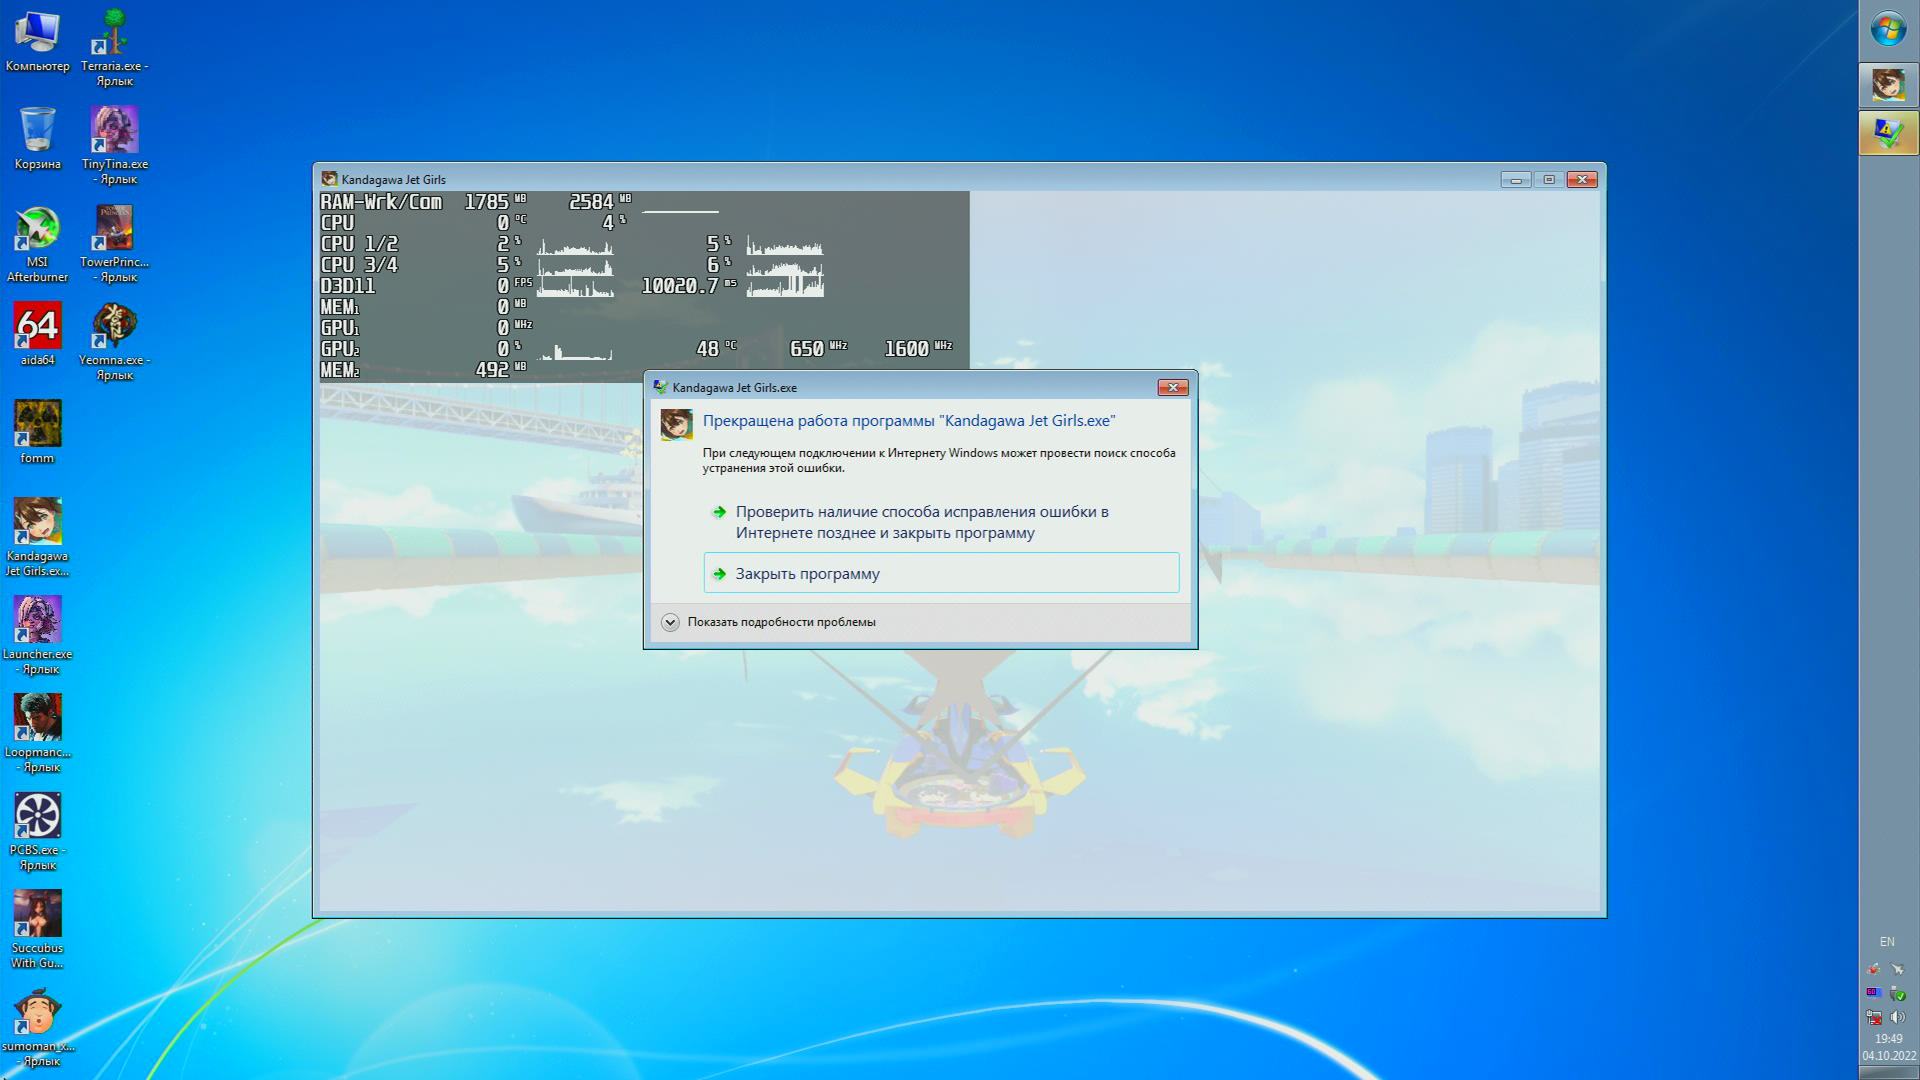Open the Windows Start orb
The width and height of the screenshot is (1920, 1080).
1888,29
